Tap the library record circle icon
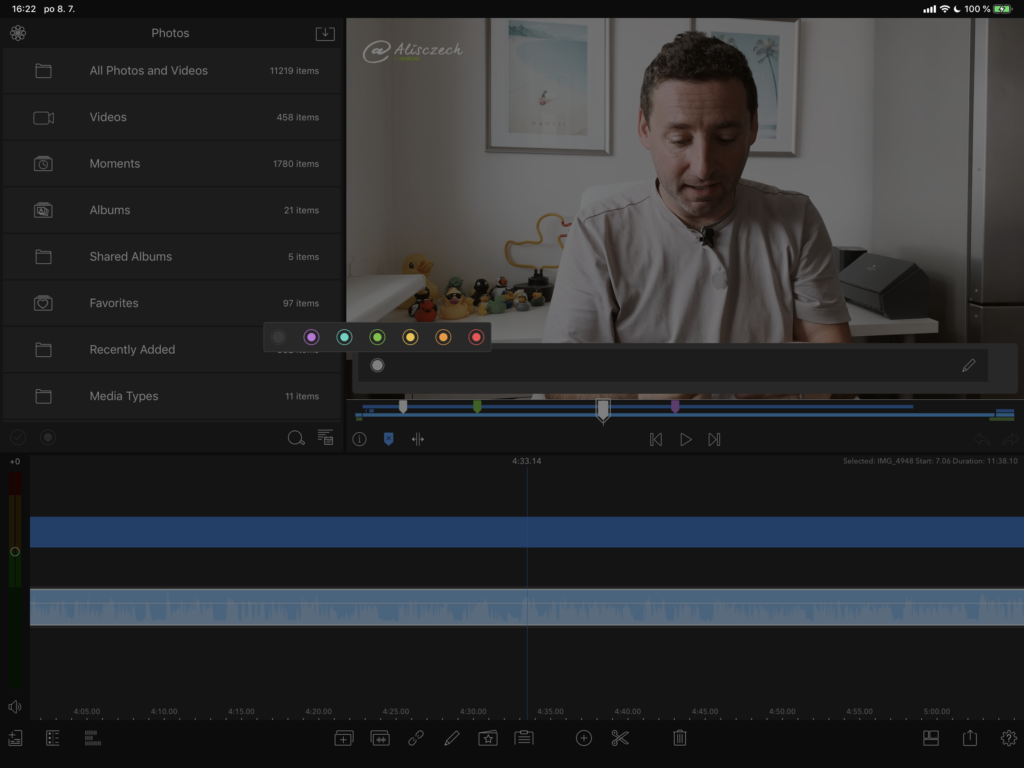Screen dimensions: 1024x768 tap(48, 438)
